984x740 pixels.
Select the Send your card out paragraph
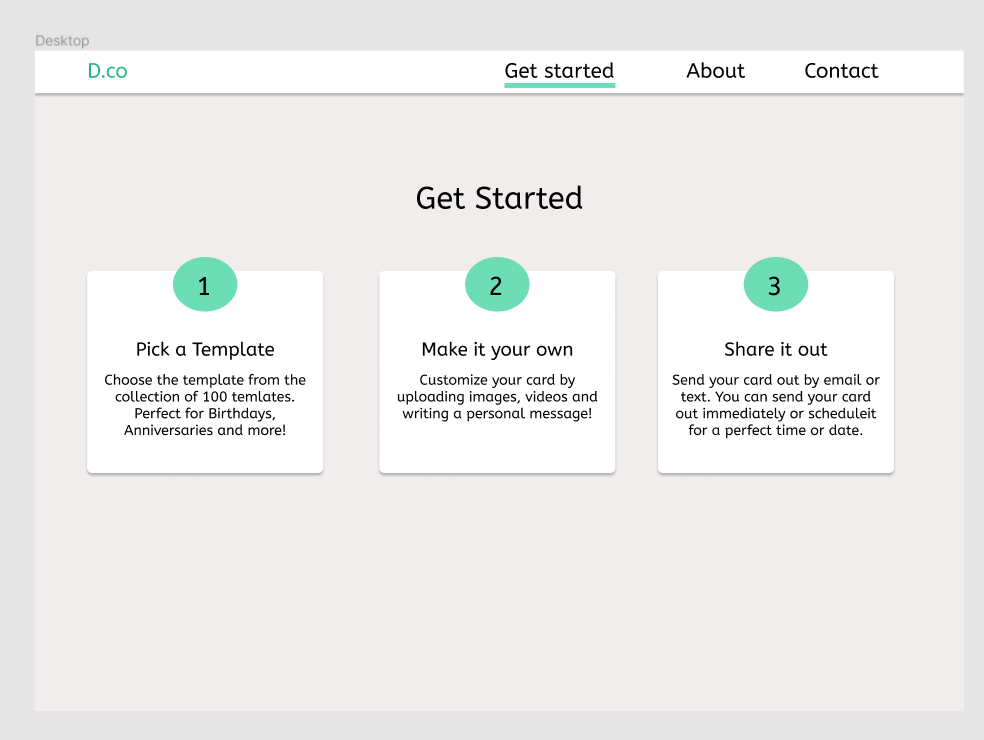(775, 405)
